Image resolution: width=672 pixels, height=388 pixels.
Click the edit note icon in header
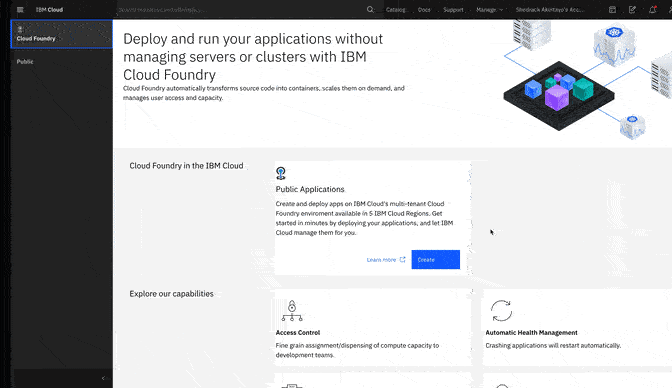coord(632,9)
